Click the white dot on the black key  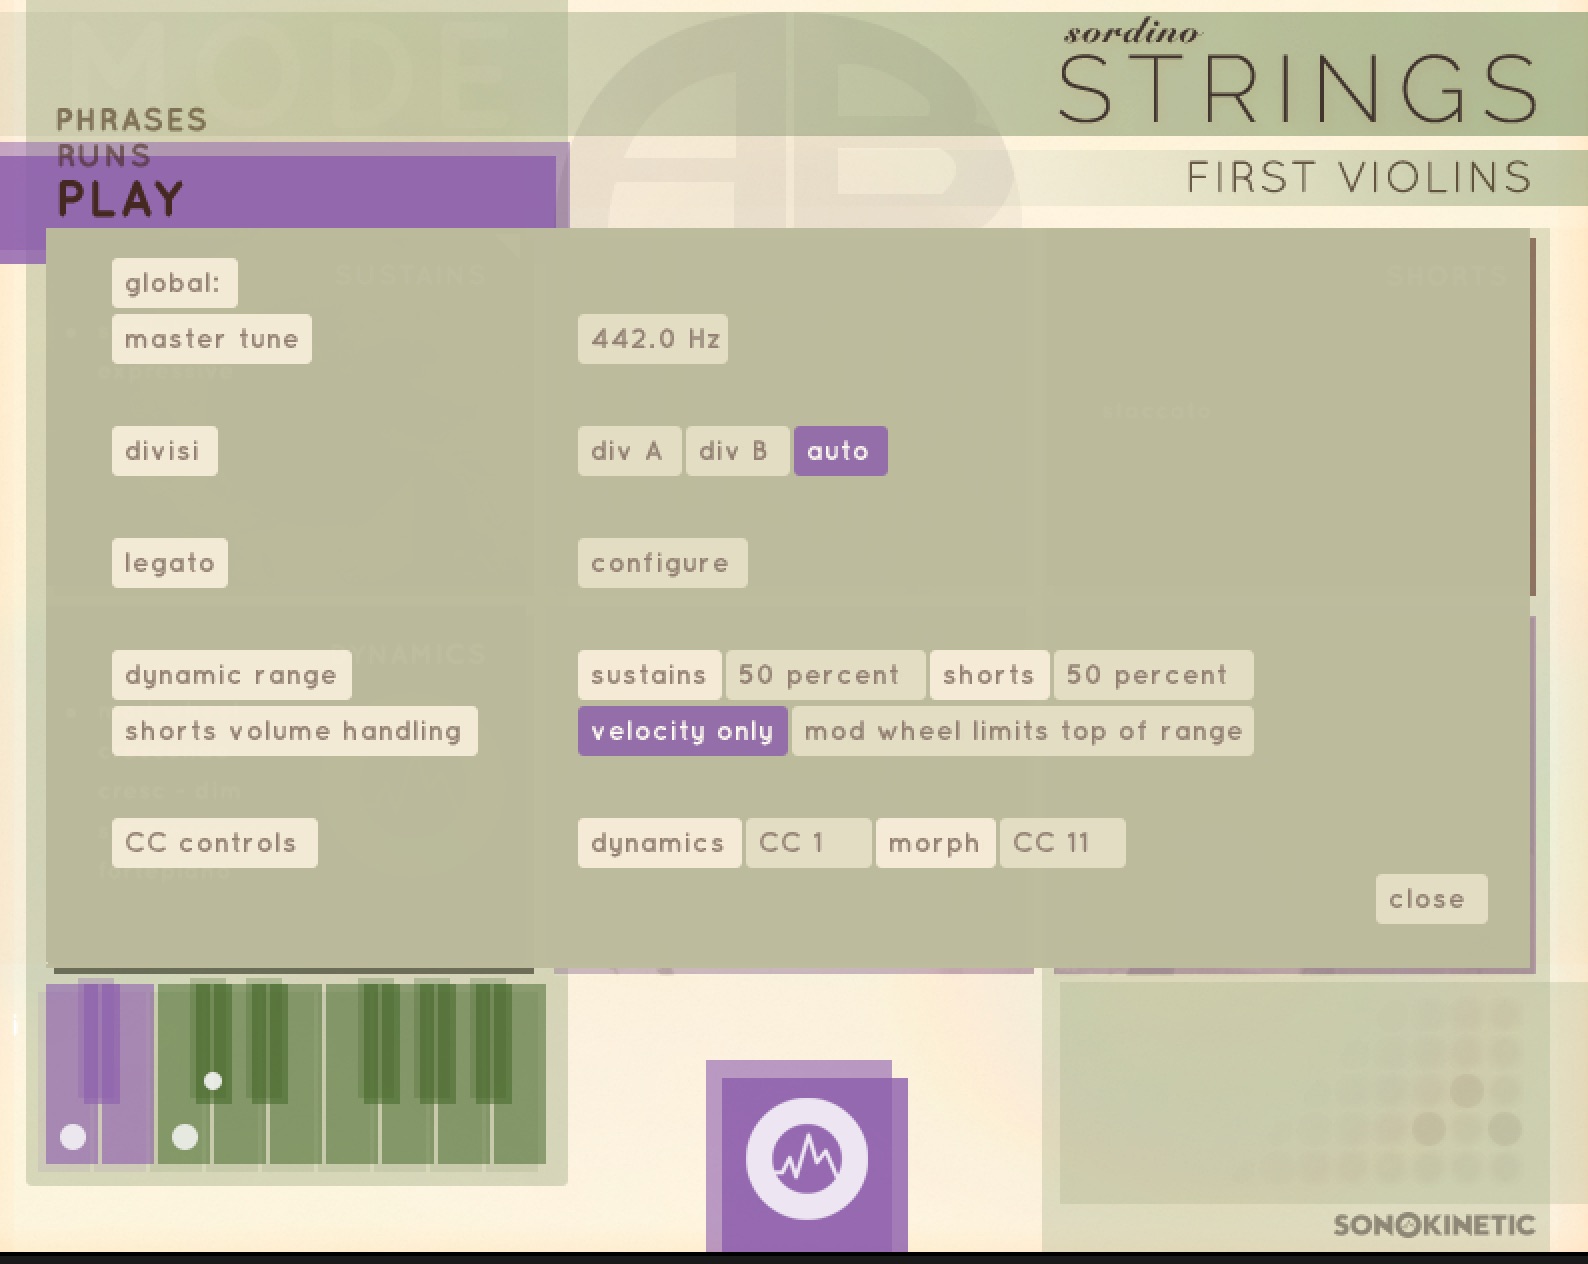pyautogui.click(x=212, y=1081)
